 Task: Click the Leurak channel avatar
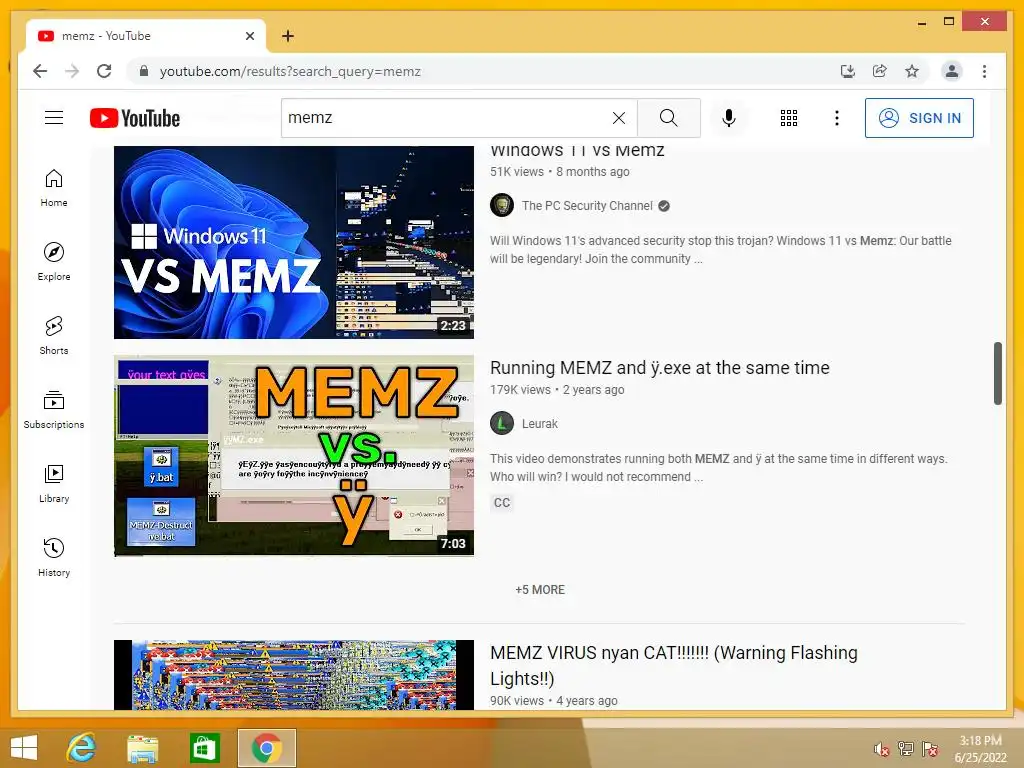[502, 424]
